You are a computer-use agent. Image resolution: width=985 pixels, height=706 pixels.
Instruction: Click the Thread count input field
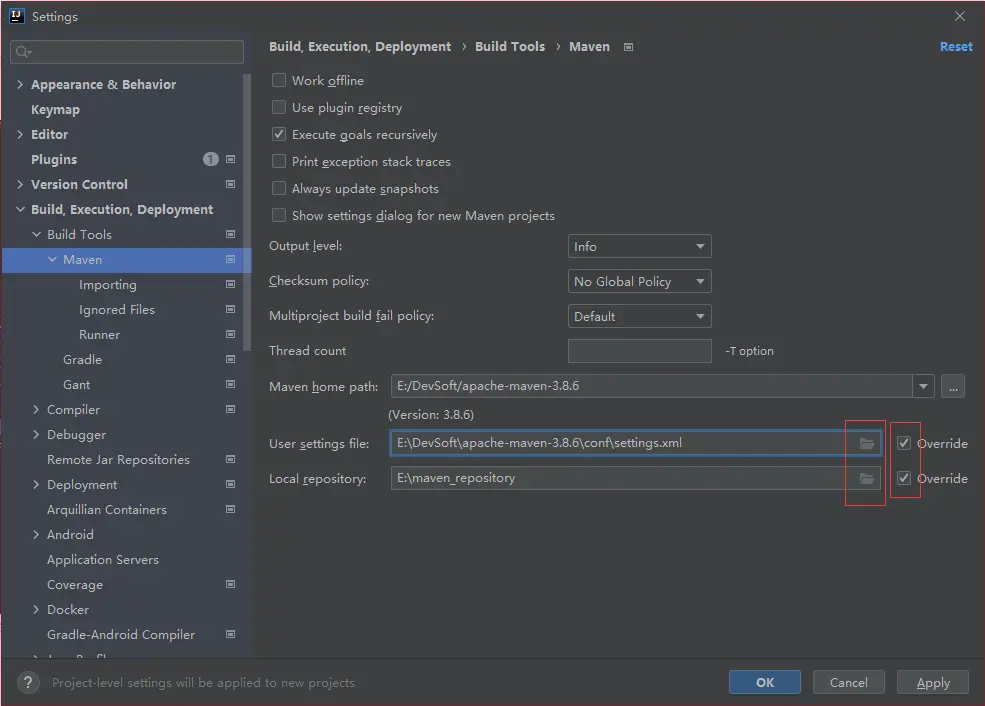(640, 351)
